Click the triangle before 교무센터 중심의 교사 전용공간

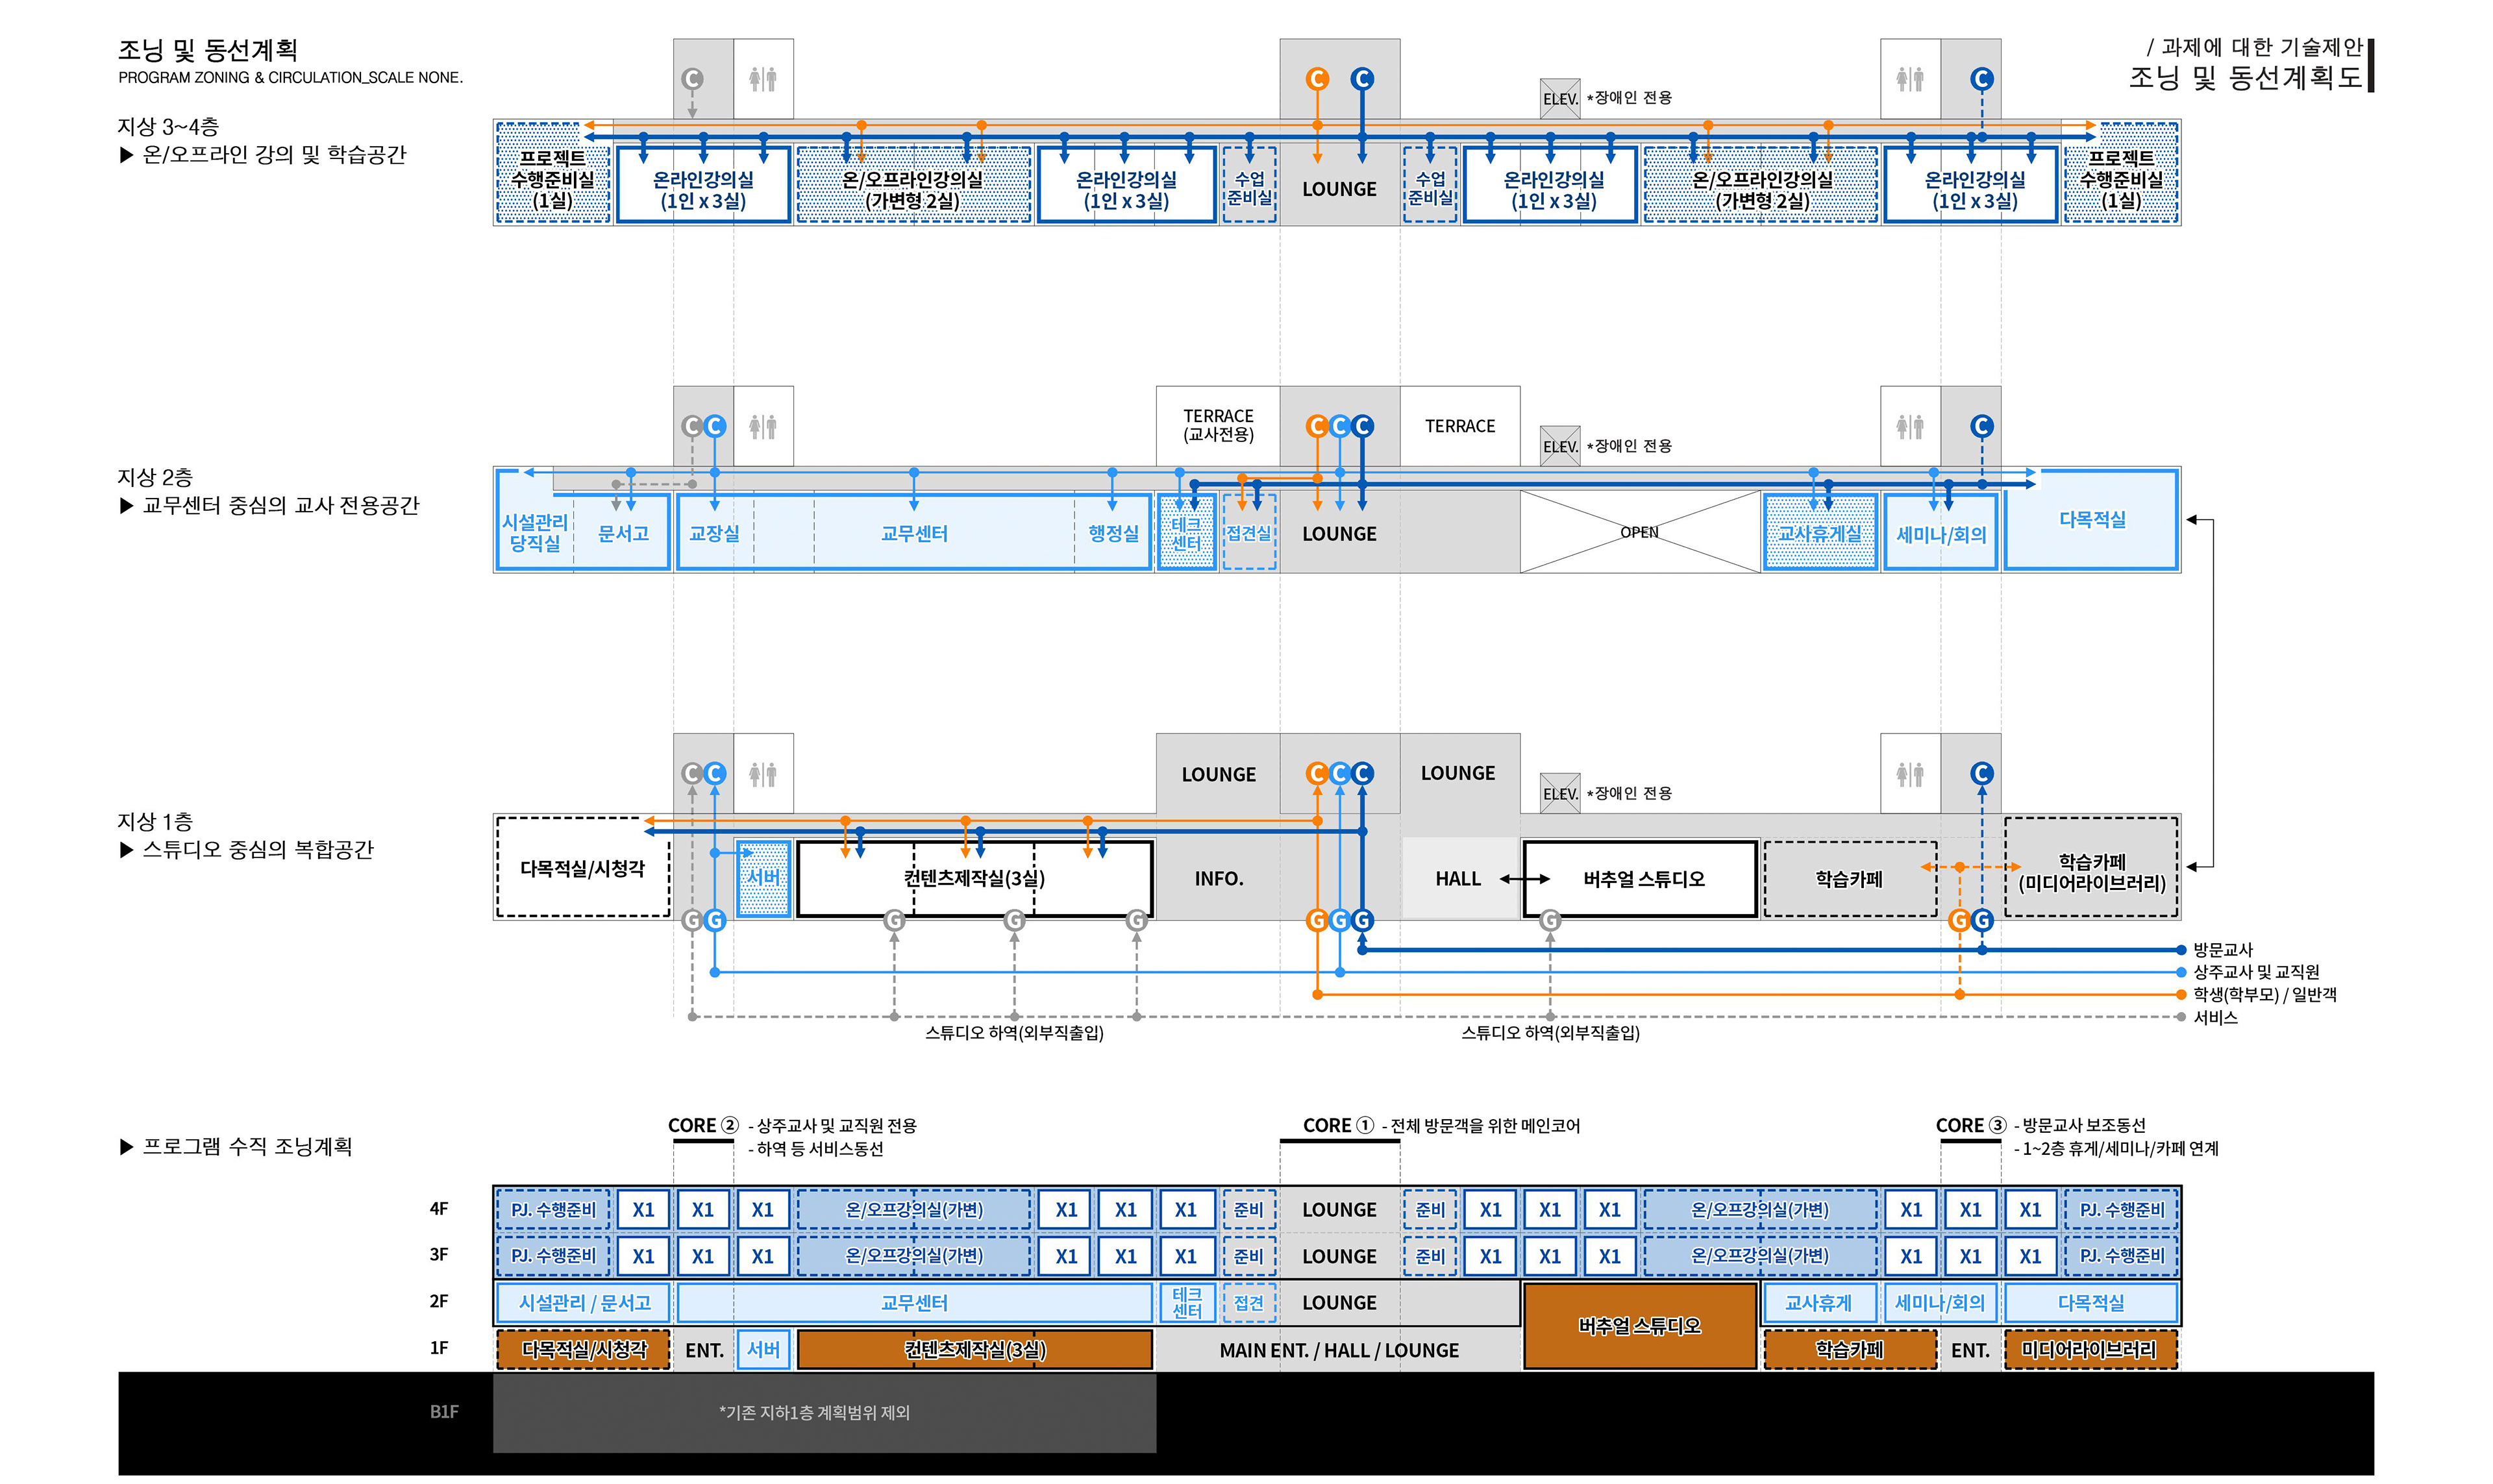[x=126, y=506]
